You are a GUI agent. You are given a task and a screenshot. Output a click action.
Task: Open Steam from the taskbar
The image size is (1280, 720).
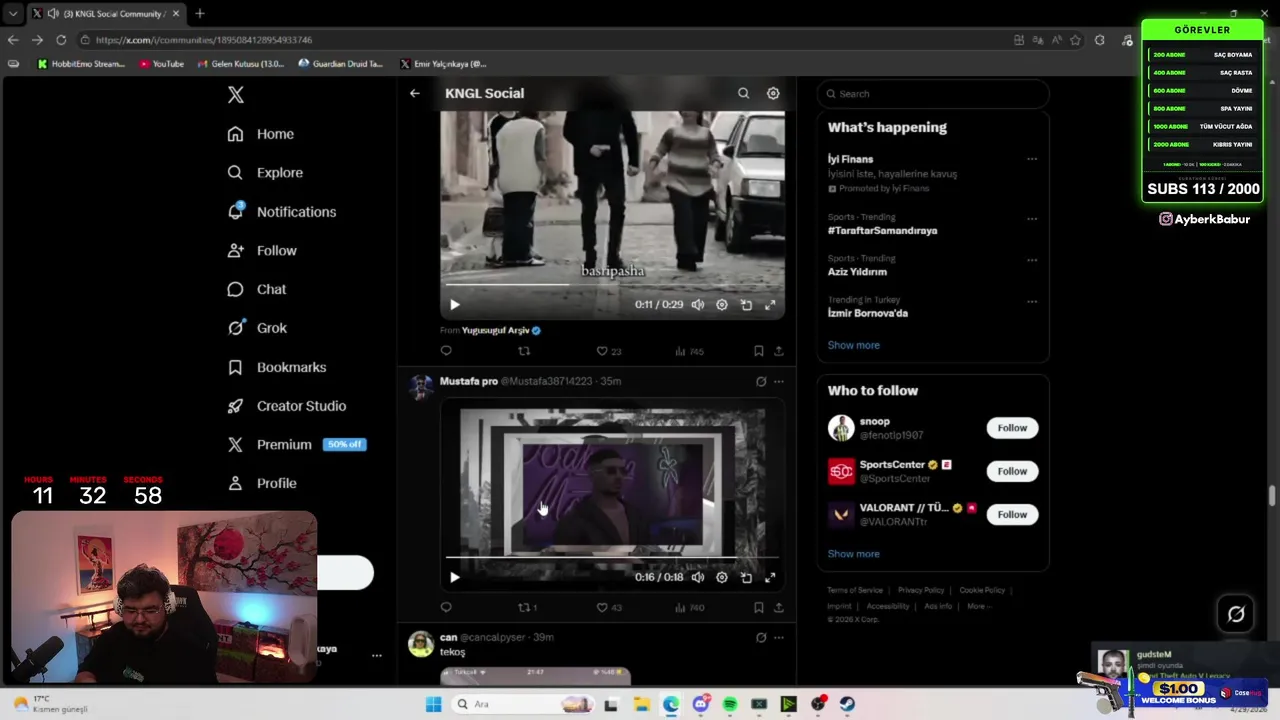(x=847, y=704)
